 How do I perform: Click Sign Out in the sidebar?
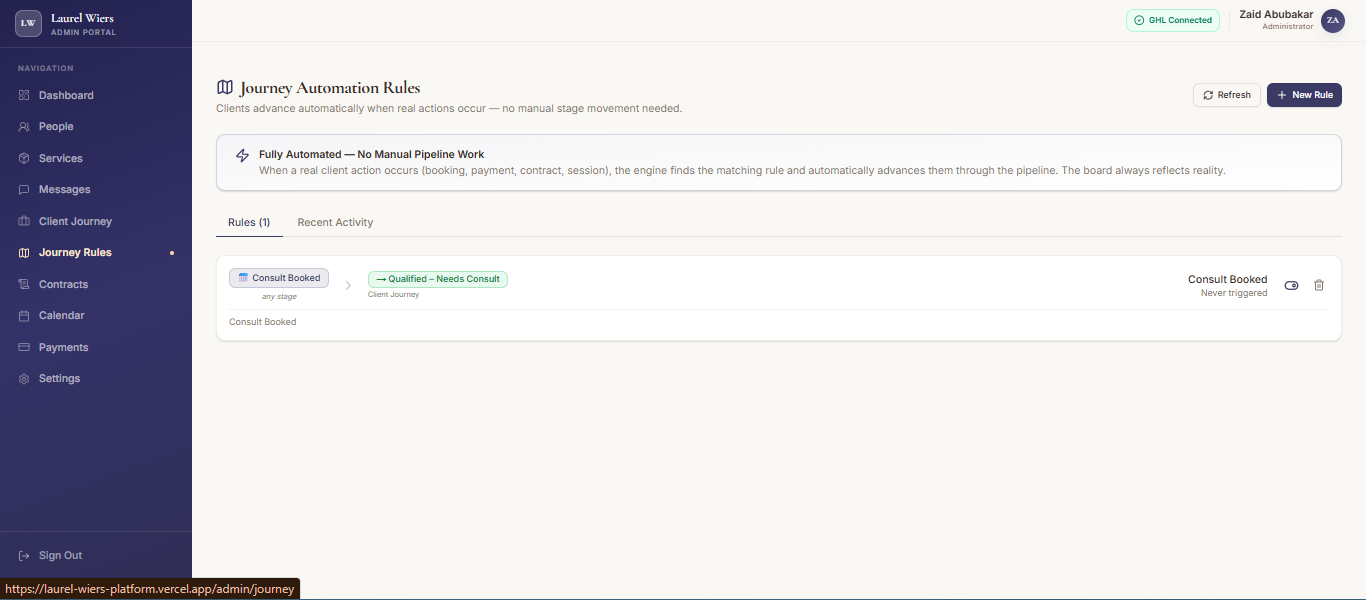coord(60,555)
